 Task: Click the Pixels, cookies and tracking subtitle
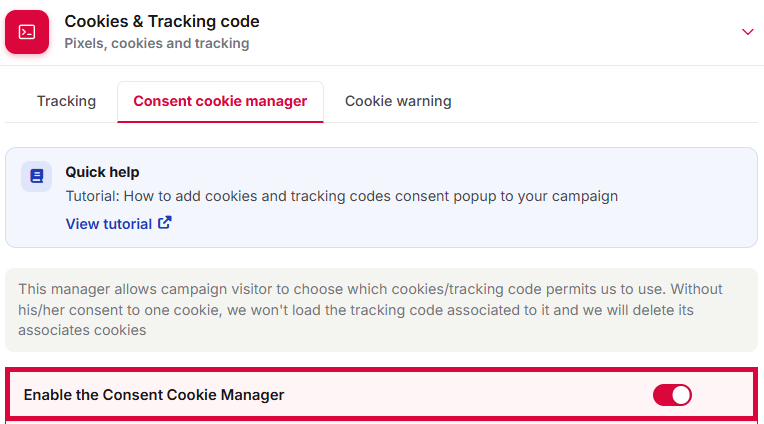[x=157, y=43]
